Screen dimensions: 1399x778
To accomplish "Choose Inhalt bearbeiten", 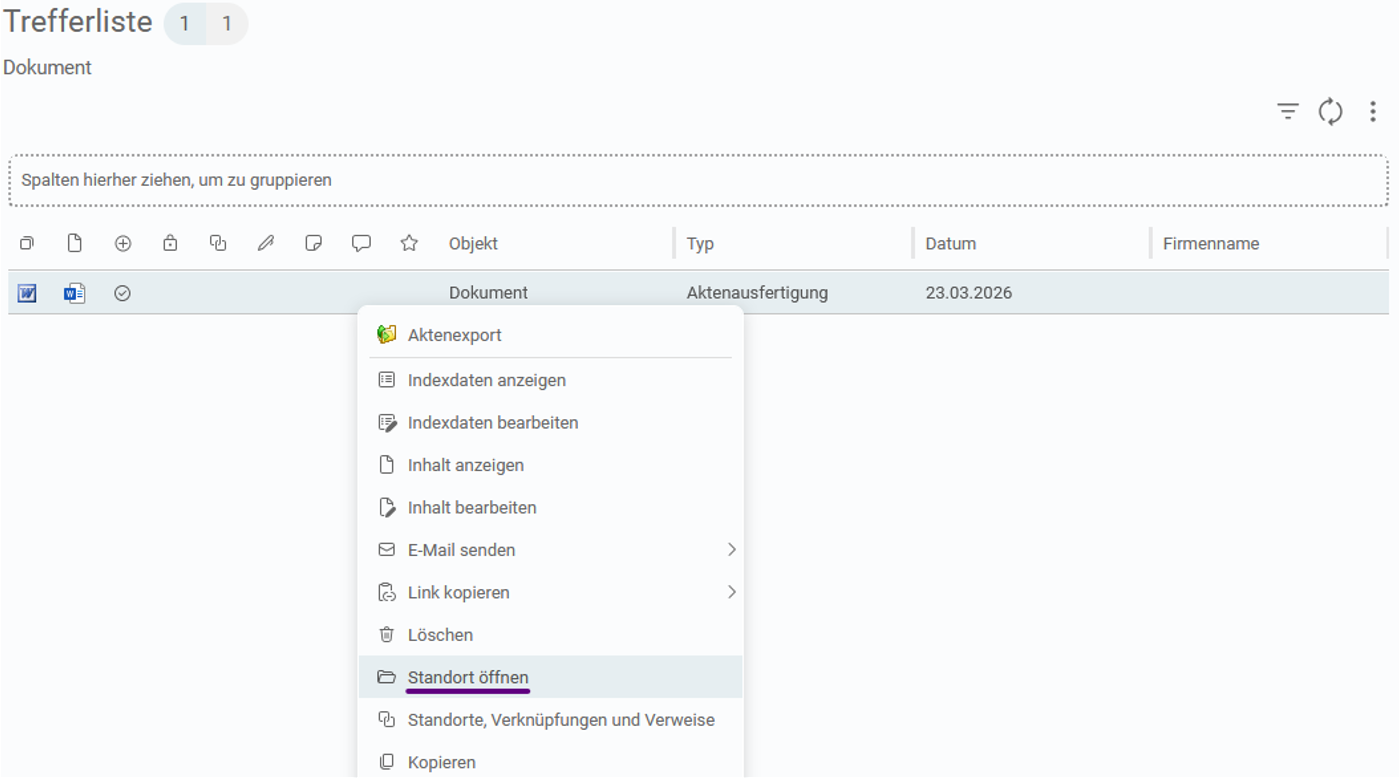I will coord(551,508).
